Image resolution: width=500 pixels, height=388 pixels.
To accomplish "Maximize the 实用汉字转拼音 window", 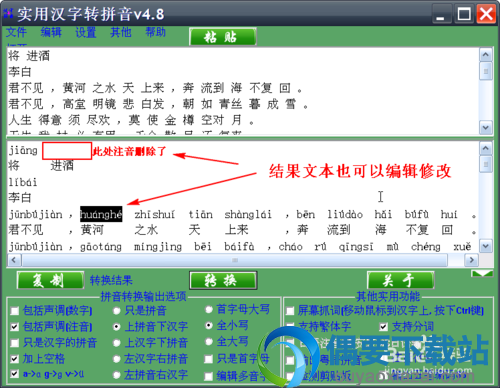I will coord(464,14).
